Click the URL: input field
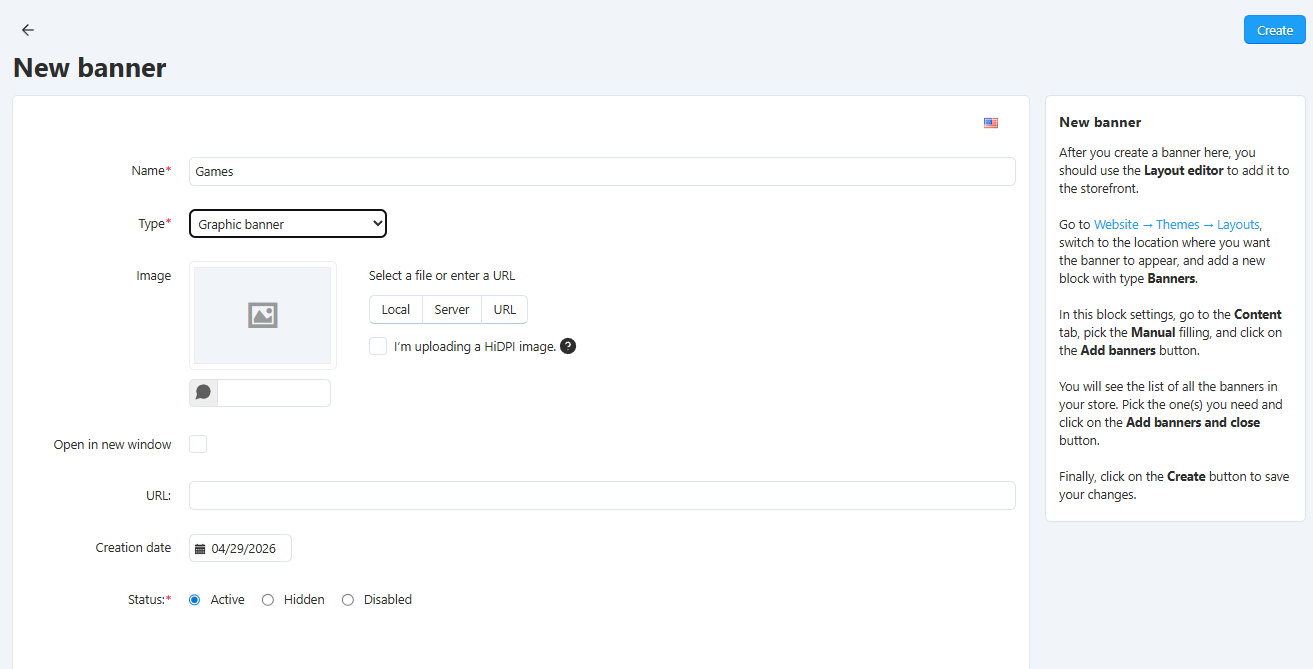This screenshot has width=1313, height=669. click(x=602, y=496)
